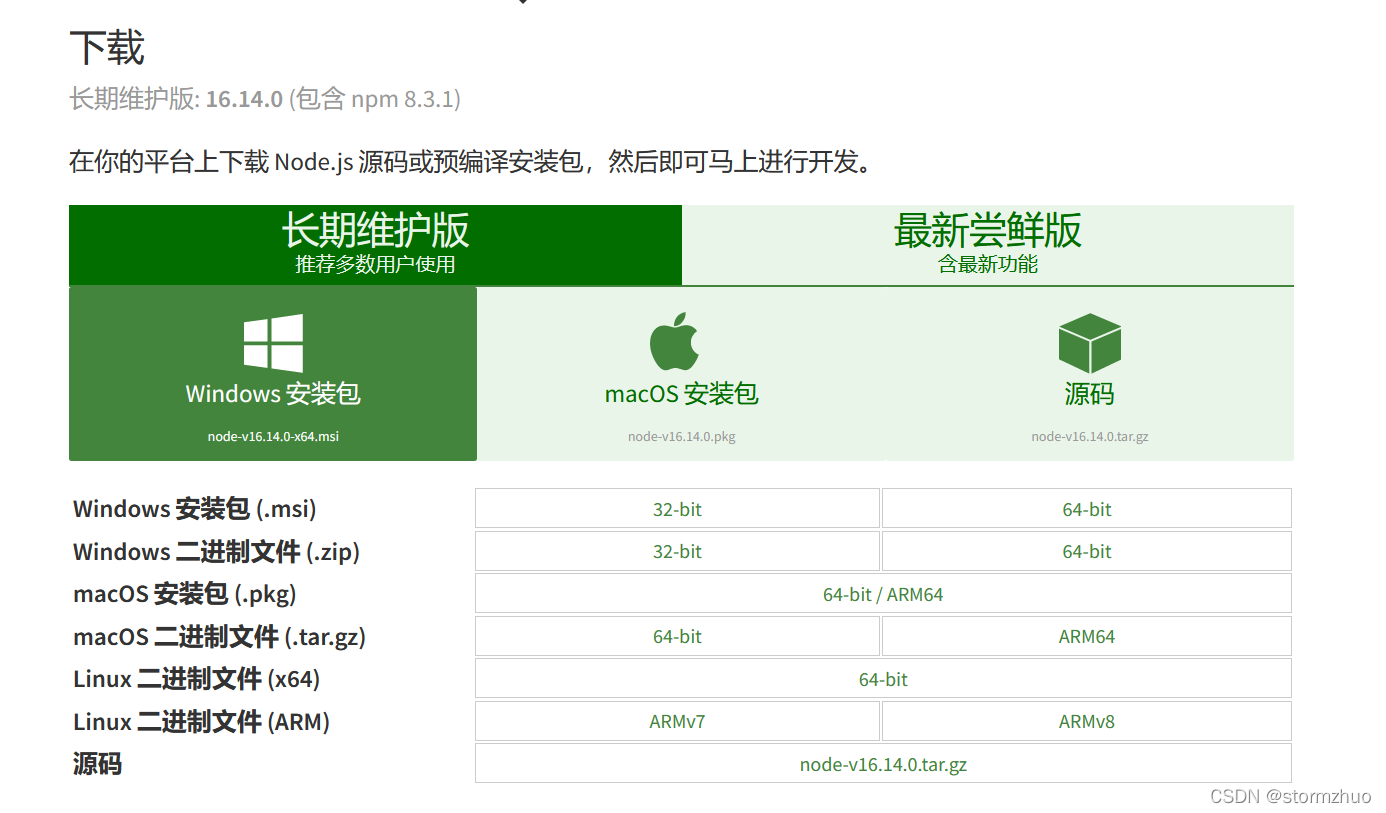Open 32-bit link for Windows 安装包 (.msi)
The width and height of the screenshot is (1386, 813).
(x=677, y=509)
